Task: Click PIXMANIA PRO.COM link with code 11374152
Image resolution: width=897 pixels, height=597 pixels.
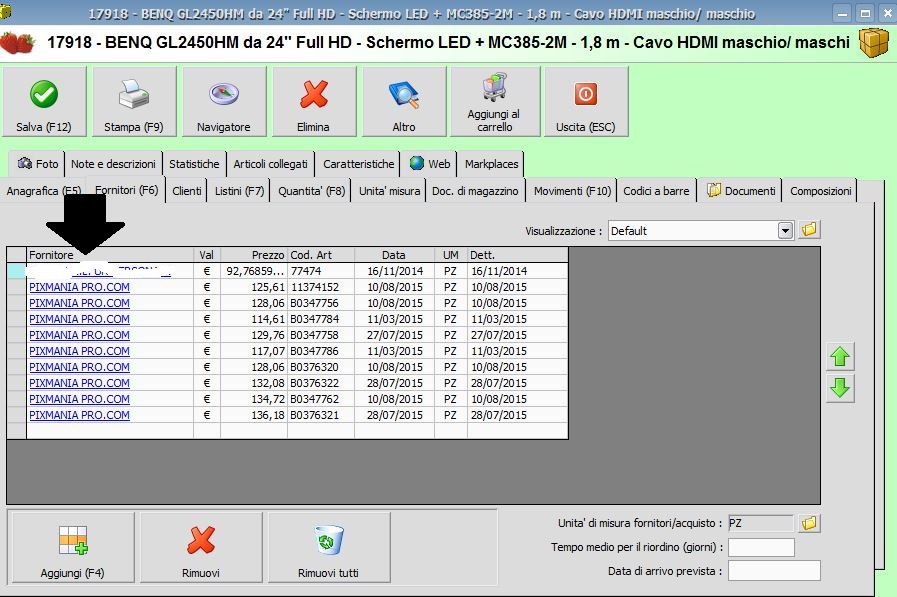Action: tap(80, 287)
